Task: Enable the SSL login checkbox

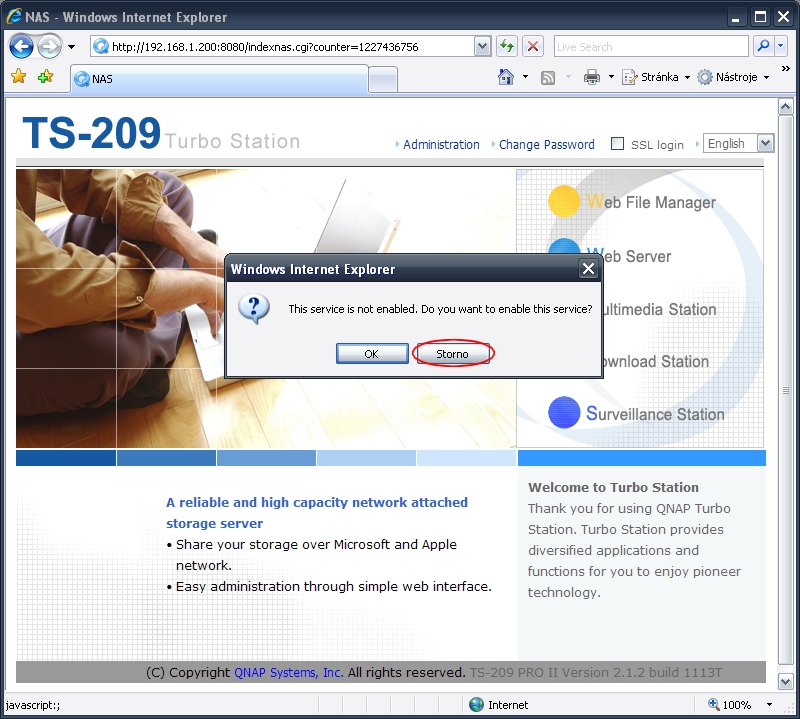Action: (617, 143)
